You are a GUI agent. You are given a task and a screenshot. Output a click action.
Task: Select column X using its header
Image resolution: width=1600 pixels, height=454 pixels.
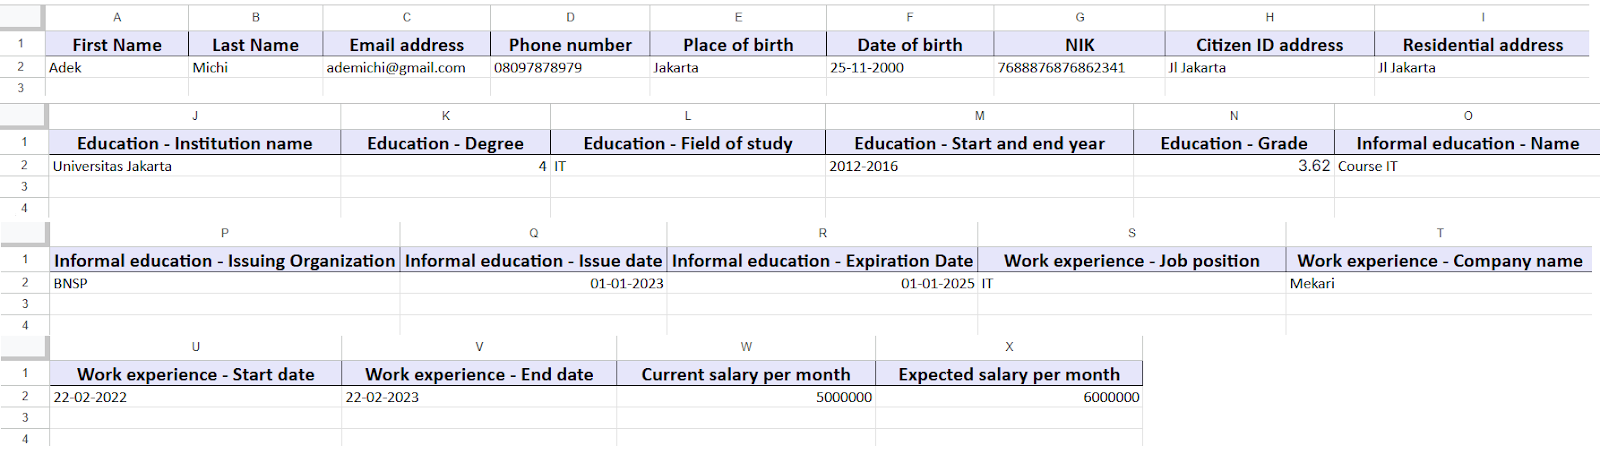coord(1008,347)
